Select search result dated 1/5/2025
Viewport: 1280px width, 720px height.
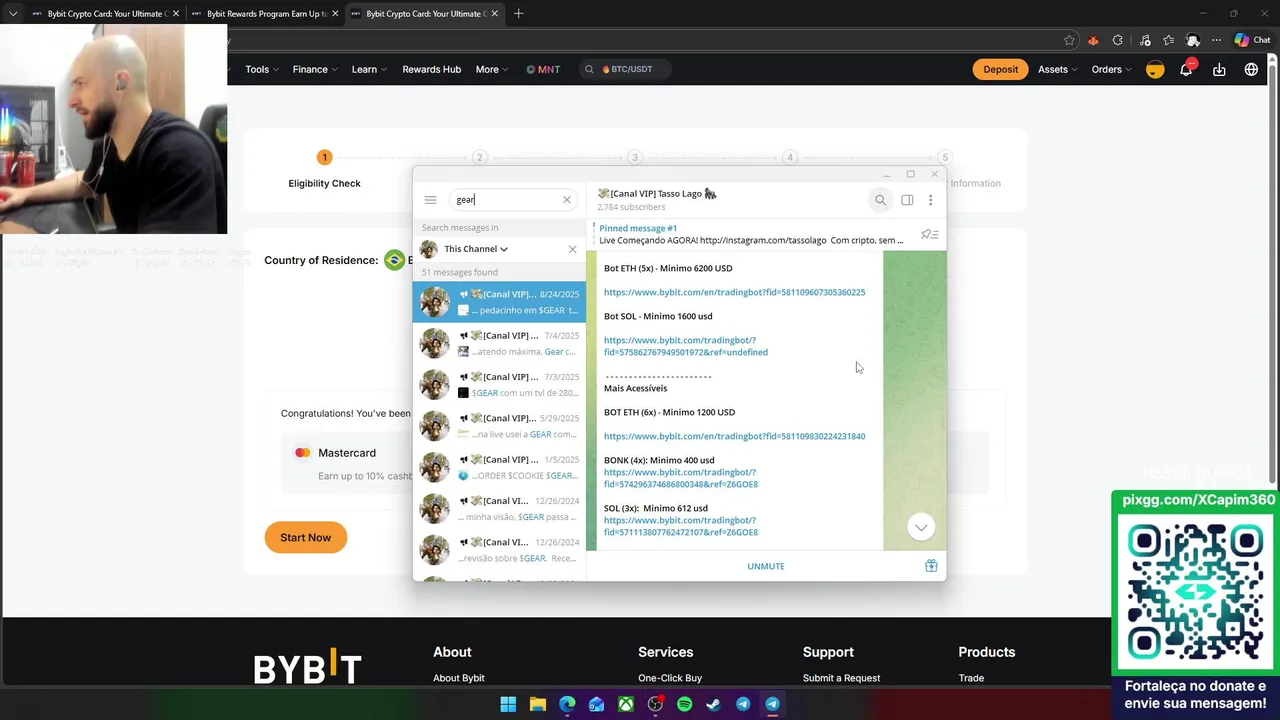[499, 467]
